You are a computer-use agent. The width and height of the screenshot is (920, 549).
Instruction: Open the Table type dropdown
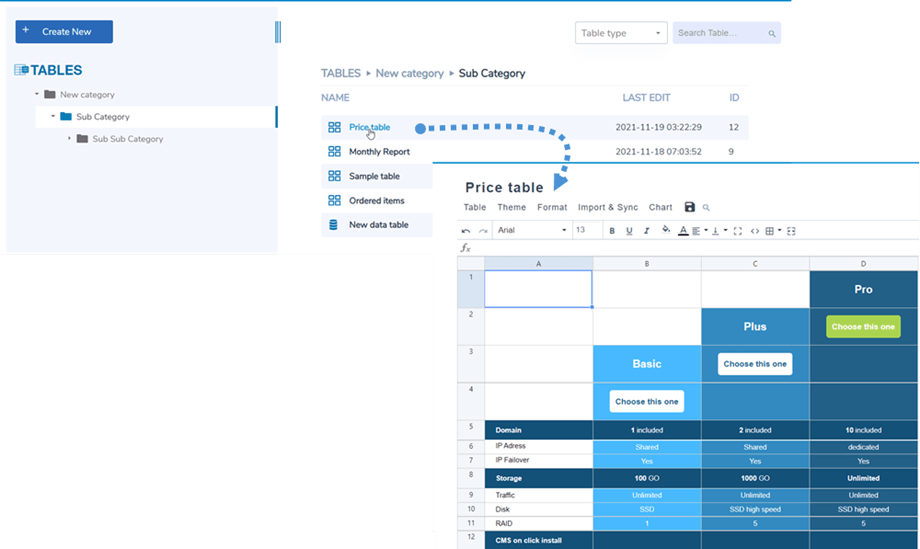620,33
